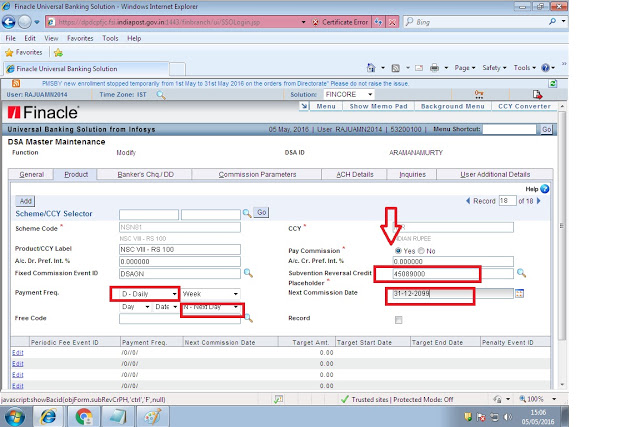
Task: Open the Day dropdown
Action: point(136,307)
